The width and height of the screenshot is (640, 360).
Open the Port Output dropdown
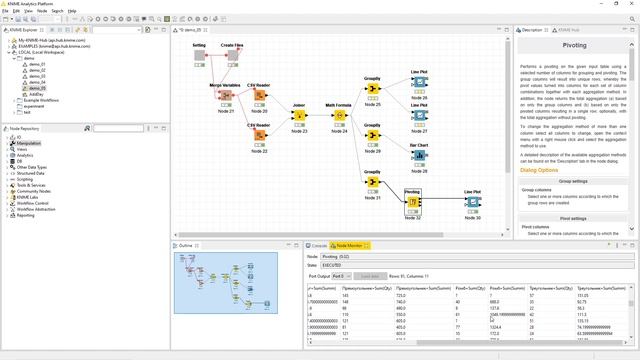coord(341,276)
